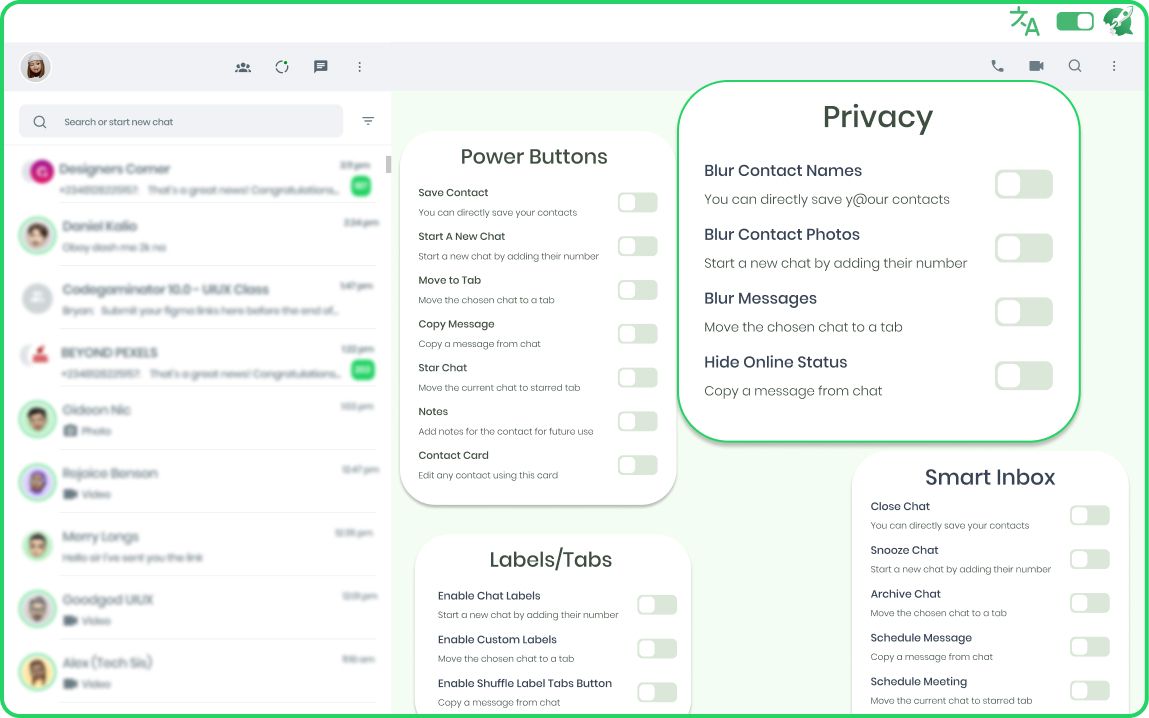Open Rejoice Benson avatar thumbnail
Screen dimensions: 1149x718
[37, 483]
